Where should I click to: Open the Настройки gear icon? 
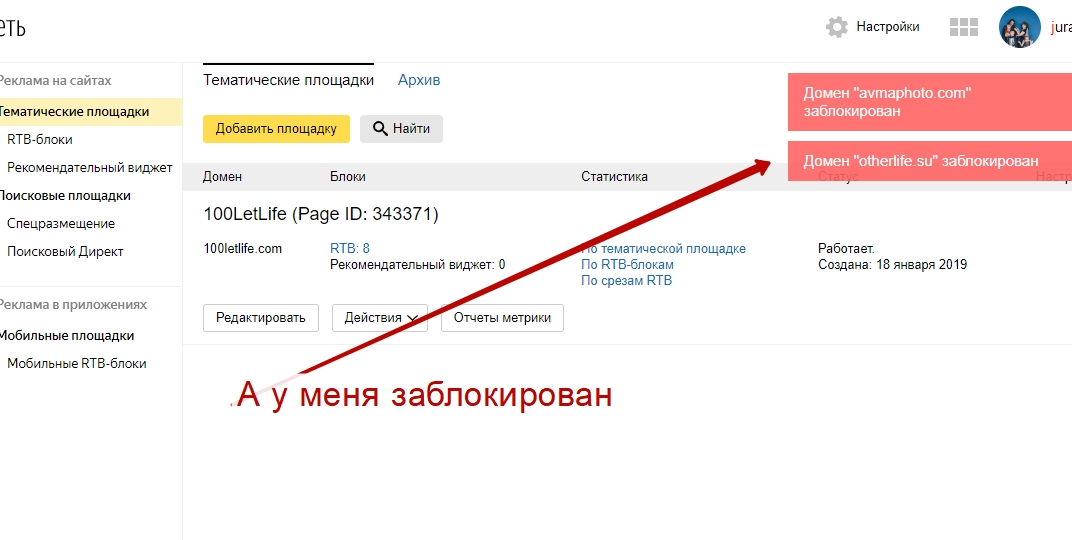pyautogui.click(x=837, y=27)
